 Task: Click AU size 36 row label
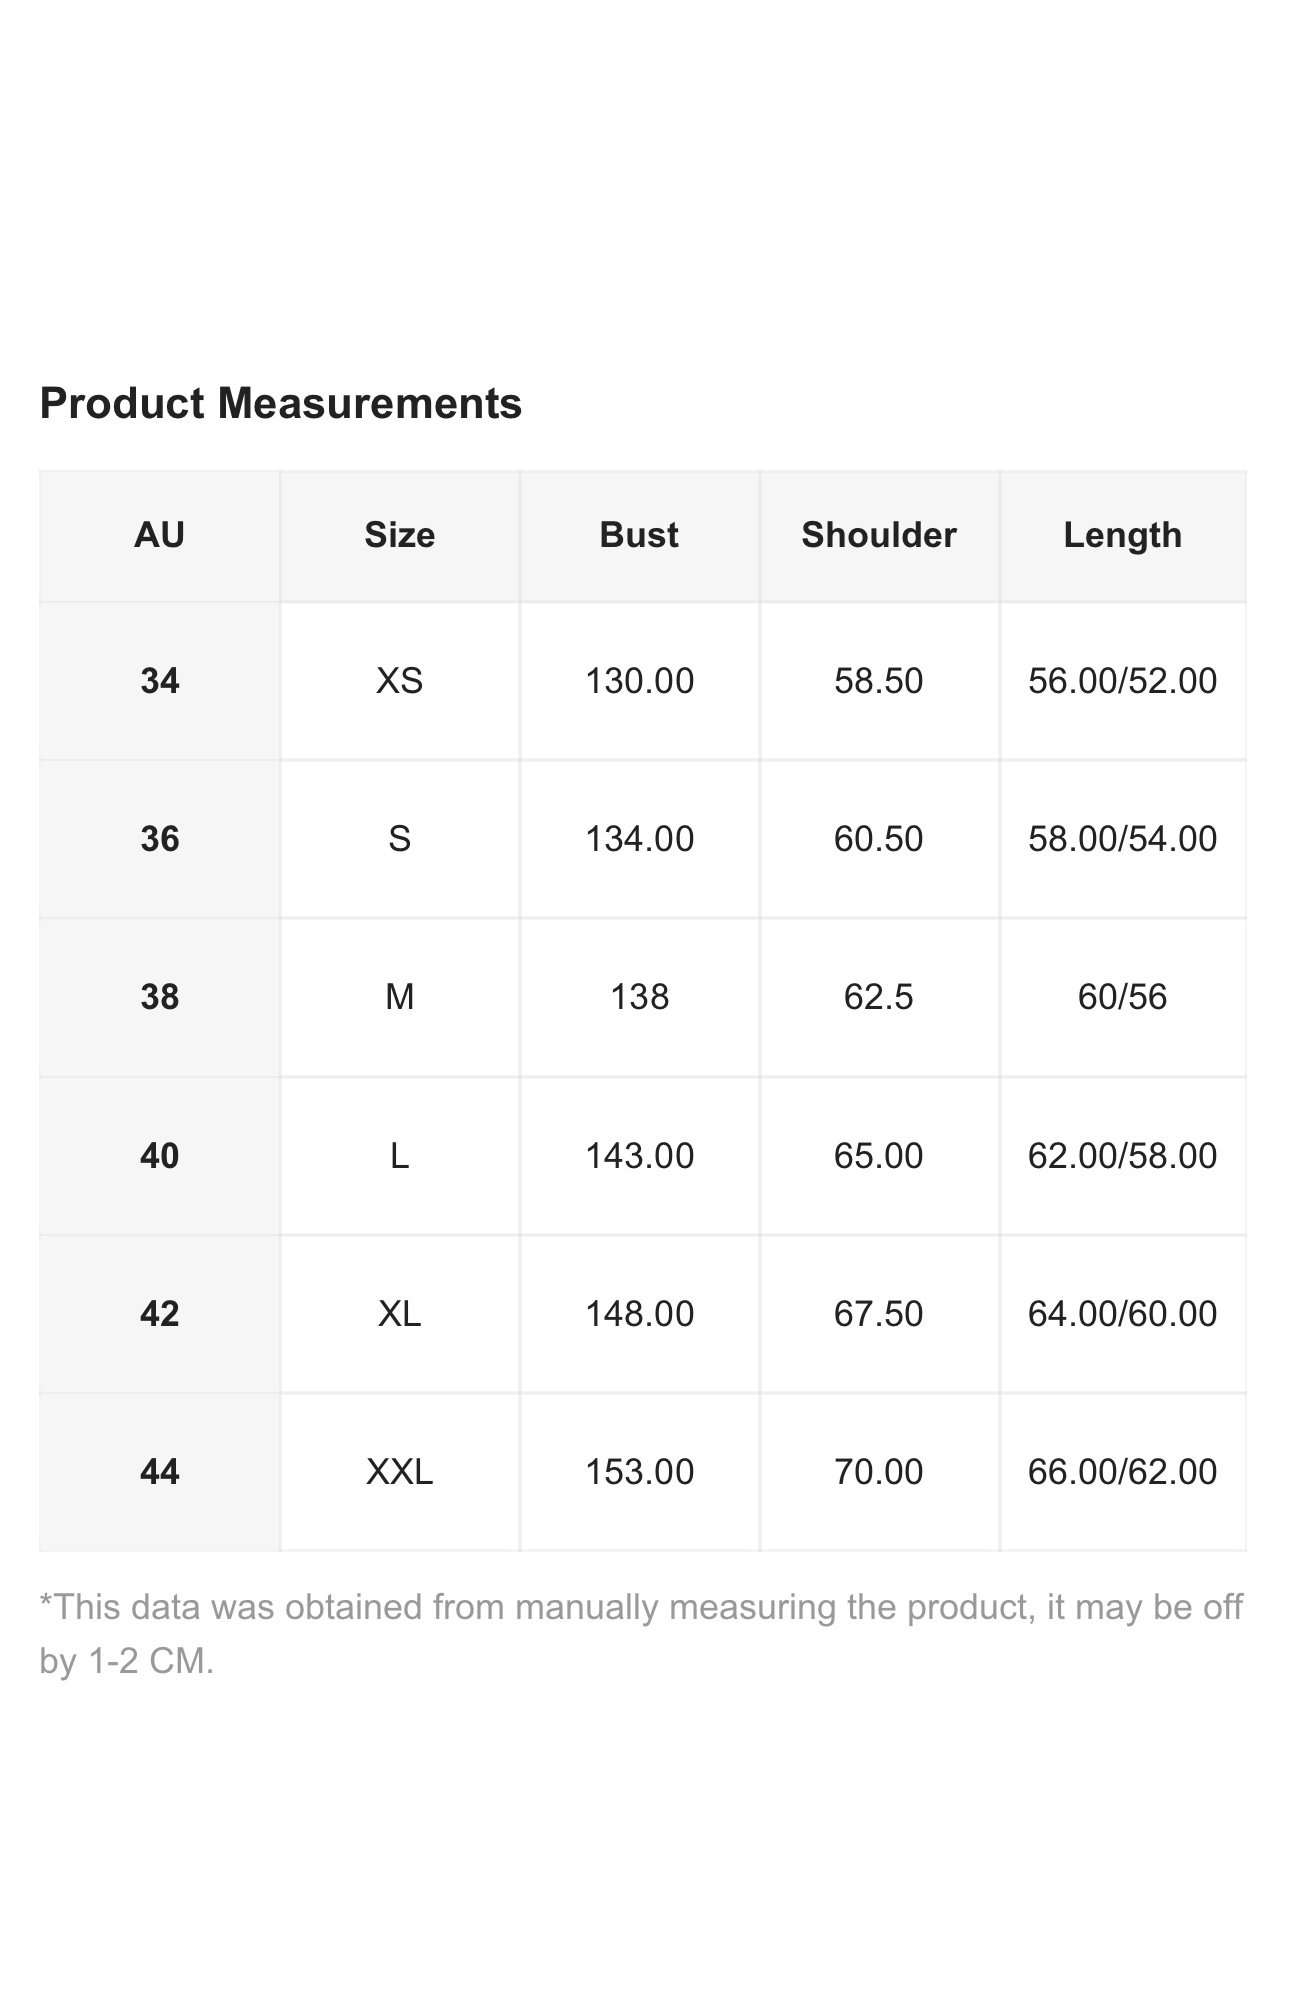coord(160,839)
